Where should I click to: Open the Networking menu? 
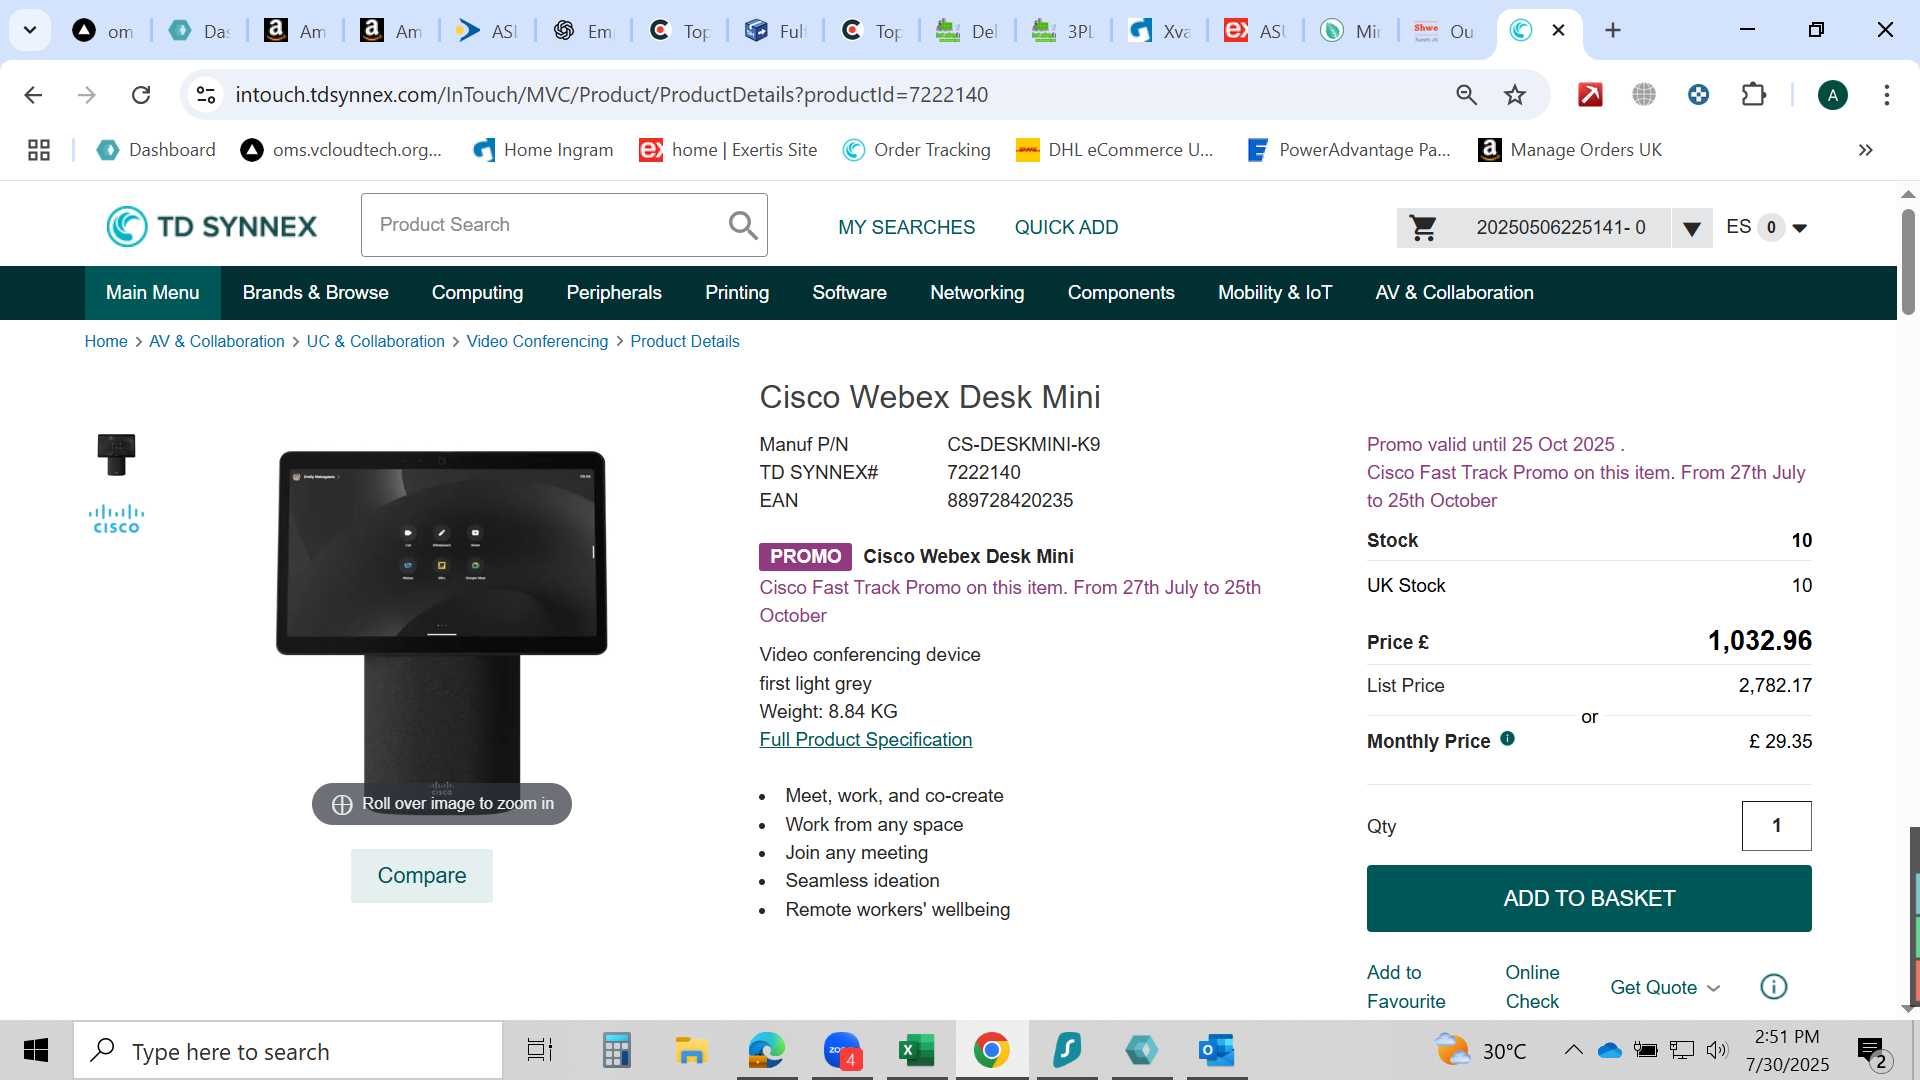point(977,293)
